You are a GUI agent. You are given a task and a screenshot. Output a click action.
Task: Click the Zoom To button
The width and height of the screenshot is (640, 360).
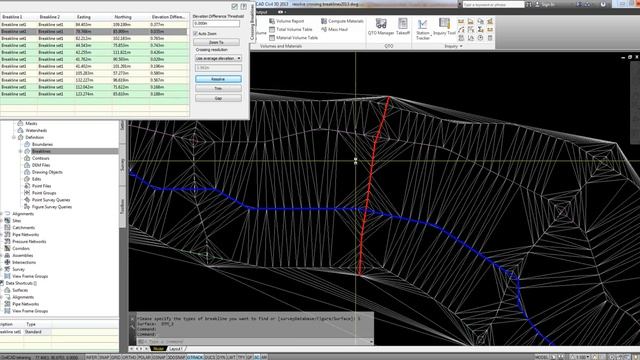point(216,42)
